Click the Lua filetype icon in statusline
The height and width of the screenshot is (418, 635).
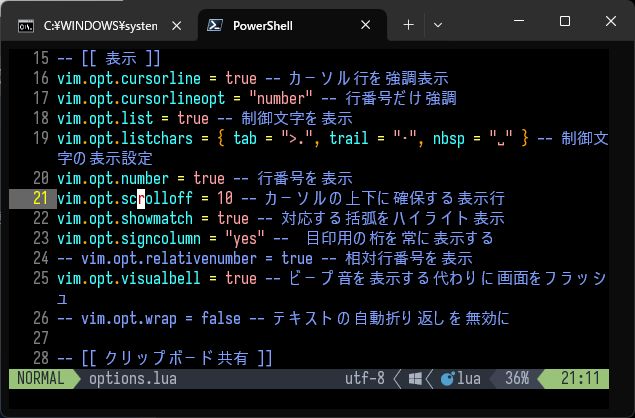pos(446,379)
